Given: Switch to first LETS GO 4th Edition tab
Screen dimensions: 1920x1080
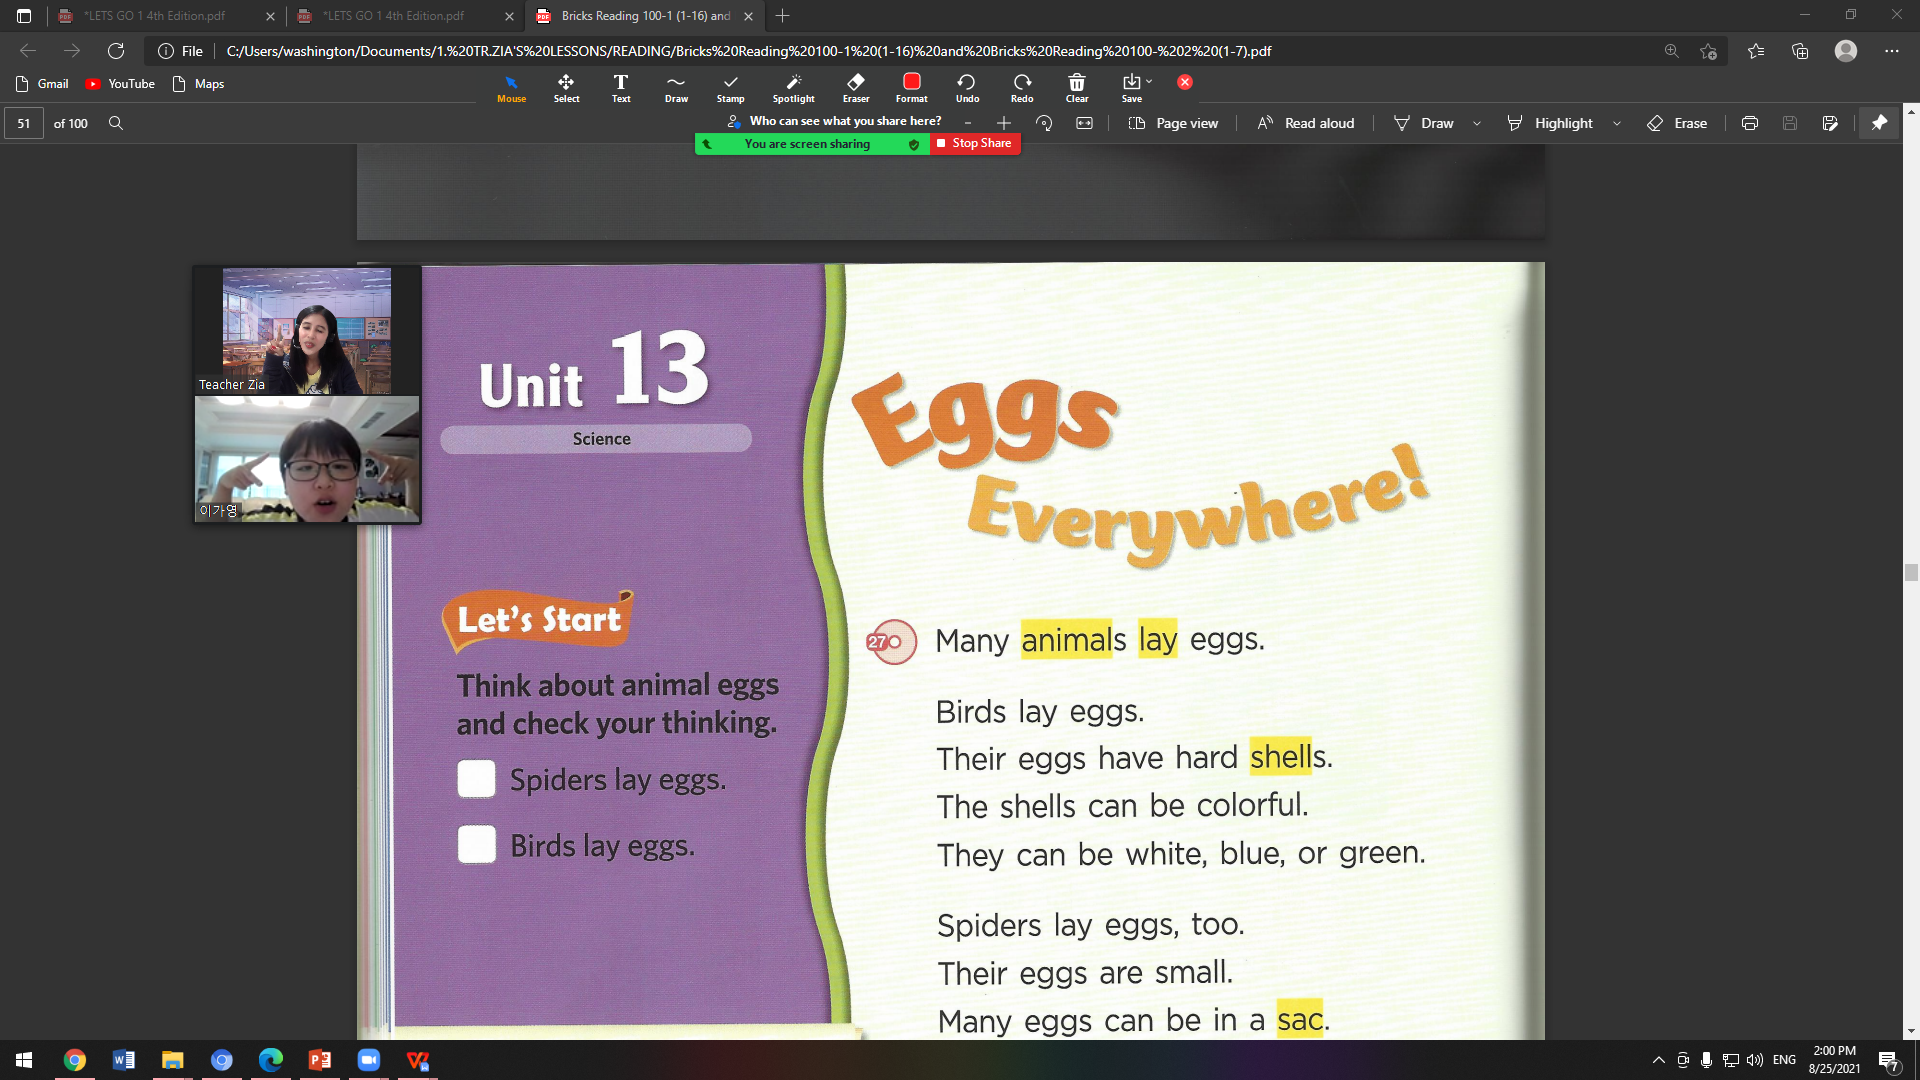Looking at the screenshot, I should point(166,16).
